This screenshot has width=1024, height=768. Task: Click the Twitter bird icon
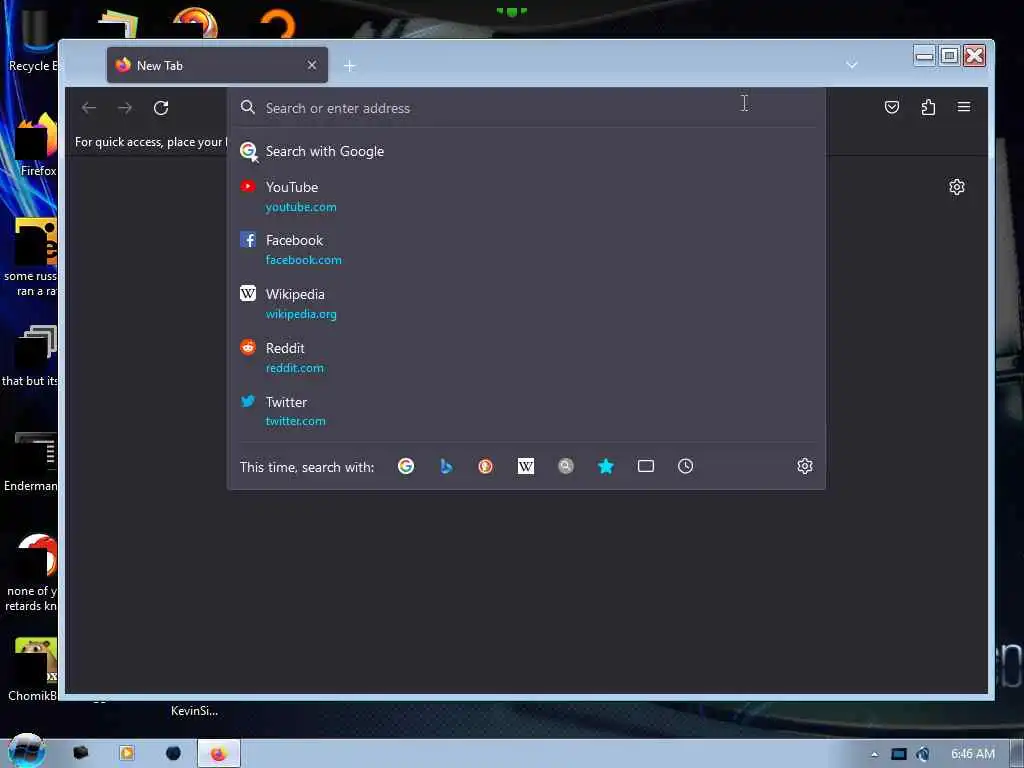(x=248, y=401)
